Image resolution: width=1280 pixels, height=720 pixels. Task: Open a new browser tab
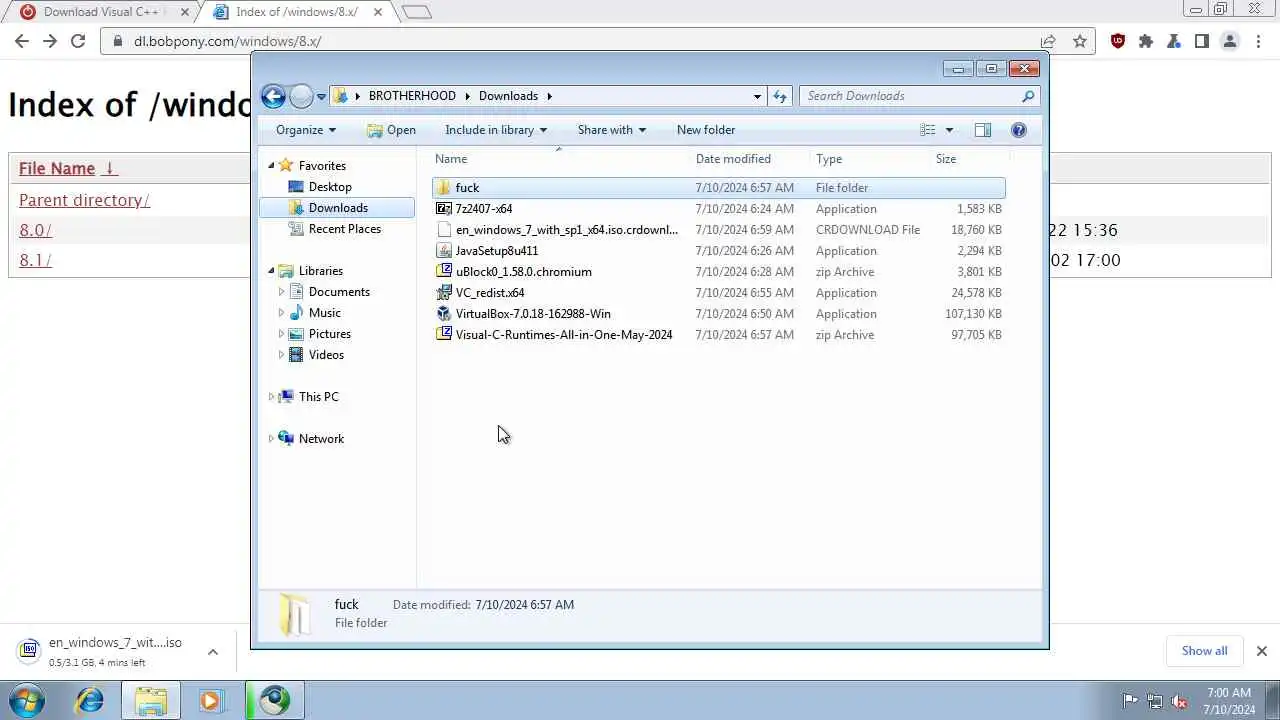click(416, 12)
